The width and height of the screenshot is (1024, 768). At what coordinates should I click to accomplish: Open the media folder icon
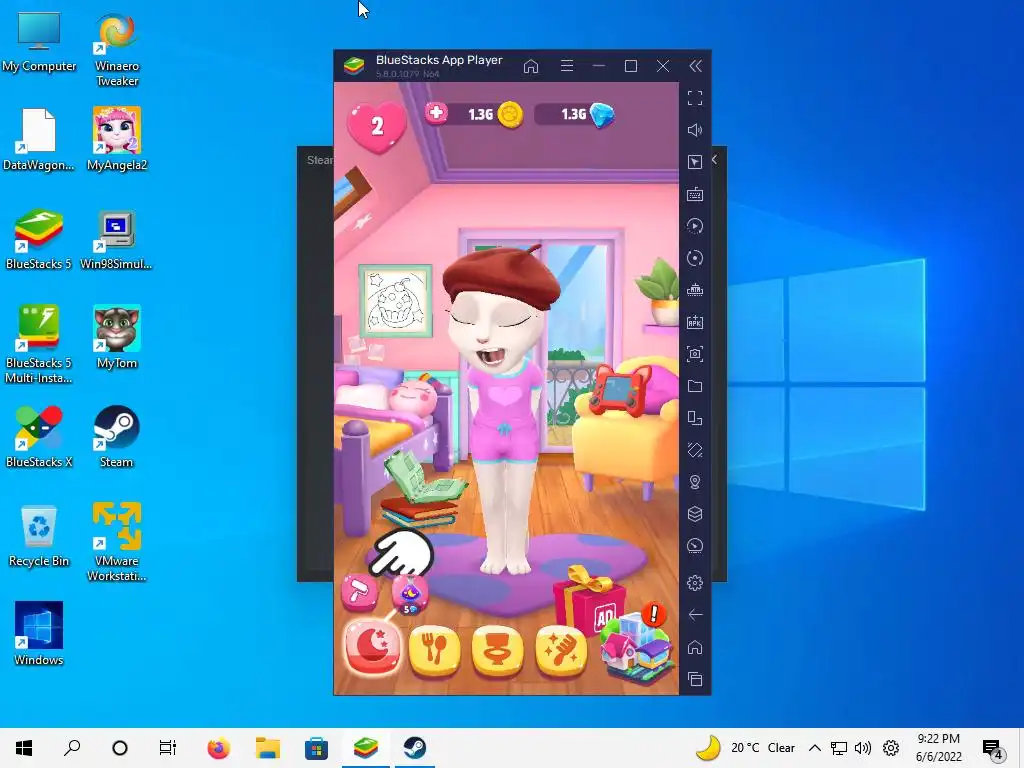pyautogui.click(x=695, y=386)
